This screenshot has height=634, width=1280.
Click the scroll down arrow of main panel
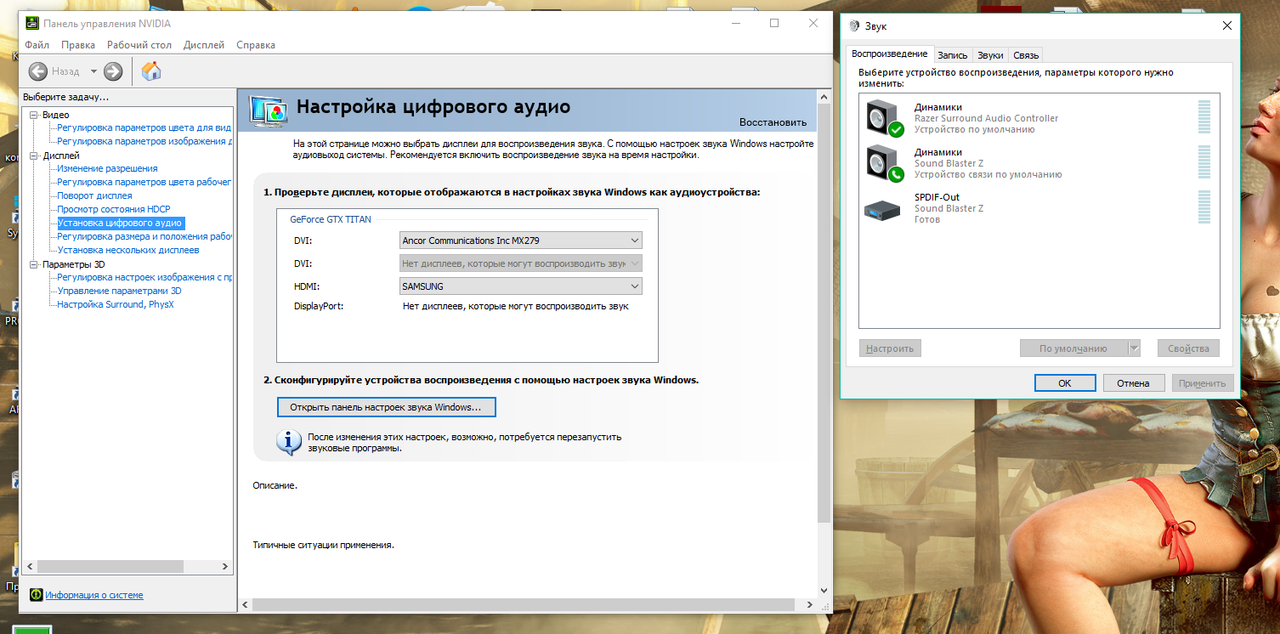coord(824,592)
